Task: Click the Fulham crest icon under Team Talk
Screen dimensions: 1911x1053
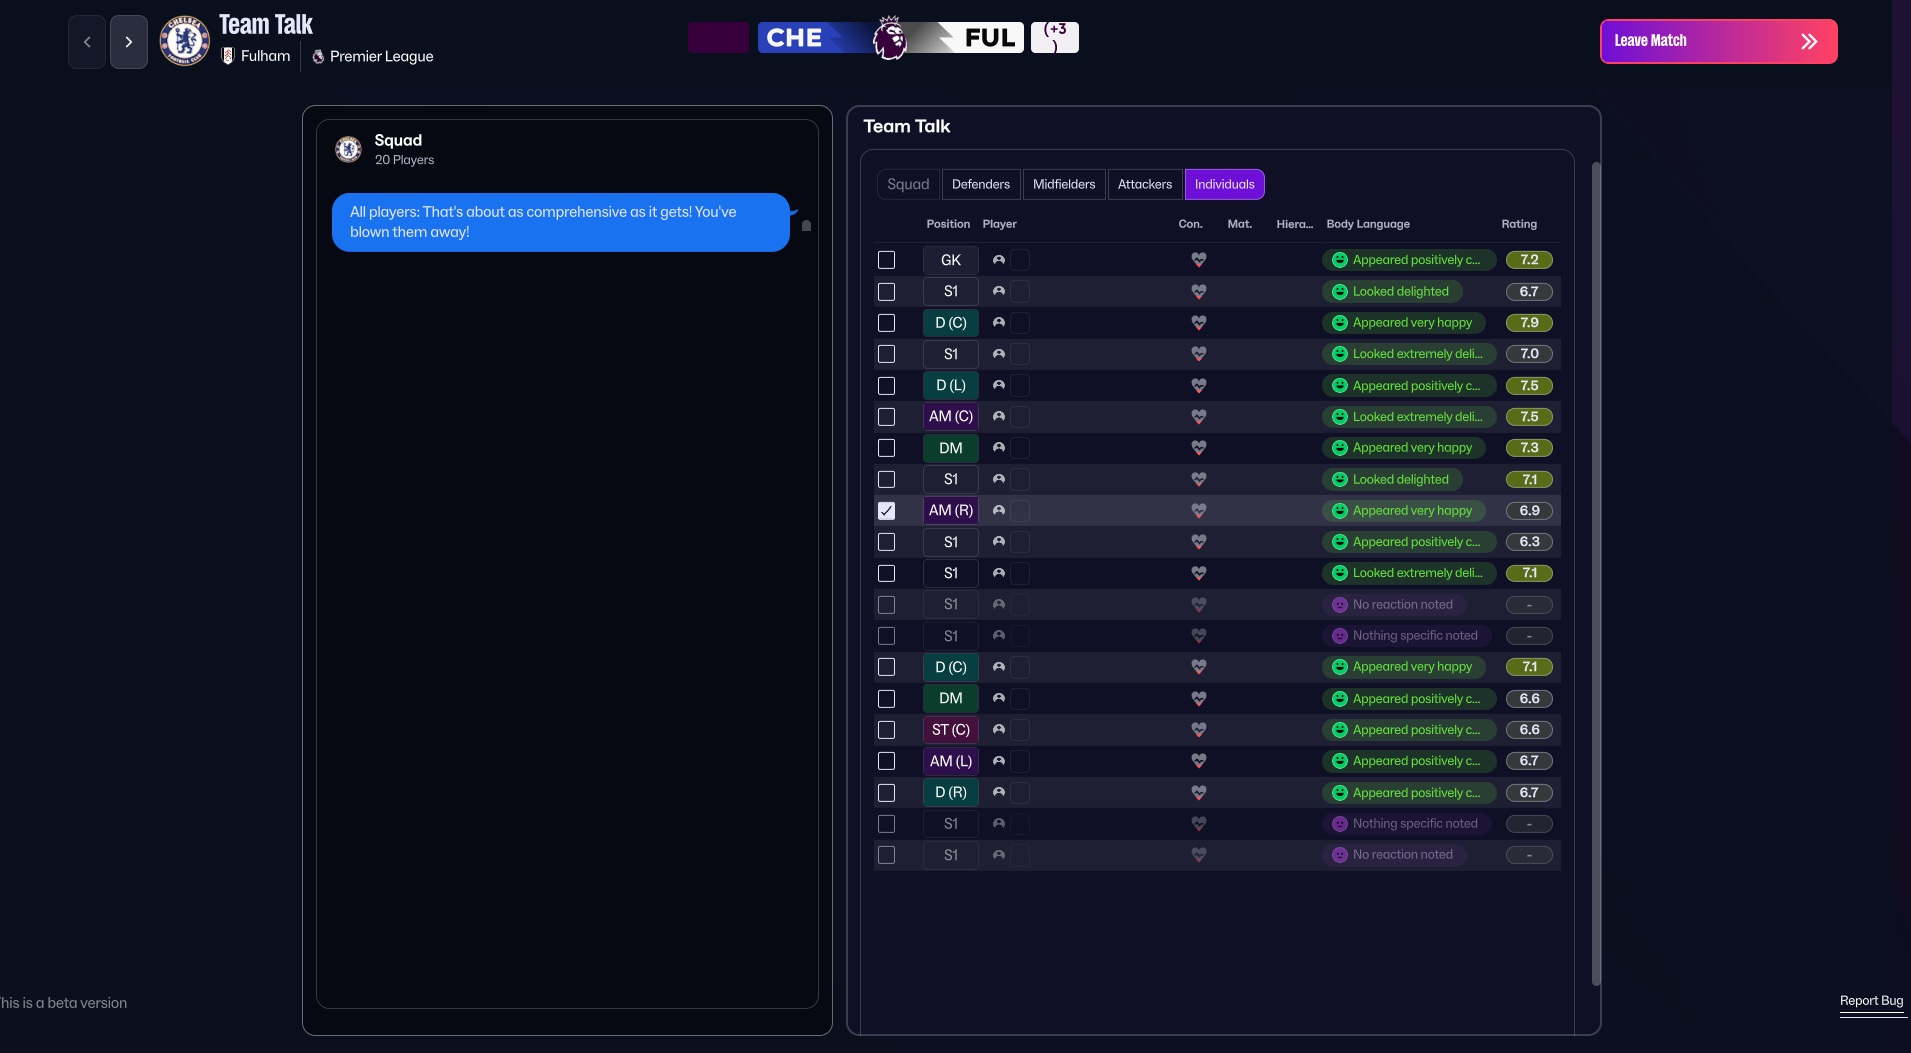Action: 228,56
